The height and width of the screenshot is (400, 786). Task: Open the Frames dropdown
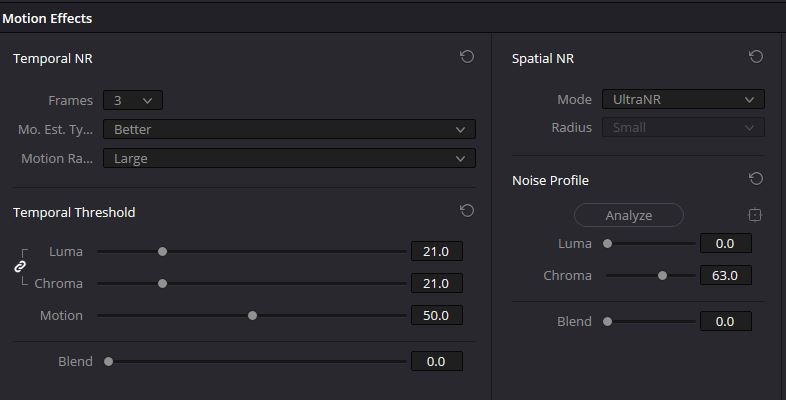pyautogui.click(x=132, y=100)
